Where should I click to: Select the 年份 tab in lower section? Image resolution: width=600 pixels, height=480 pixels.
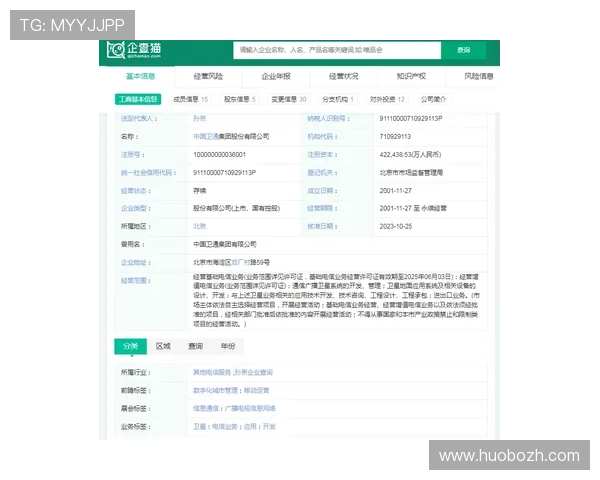[x=228, y=346]
